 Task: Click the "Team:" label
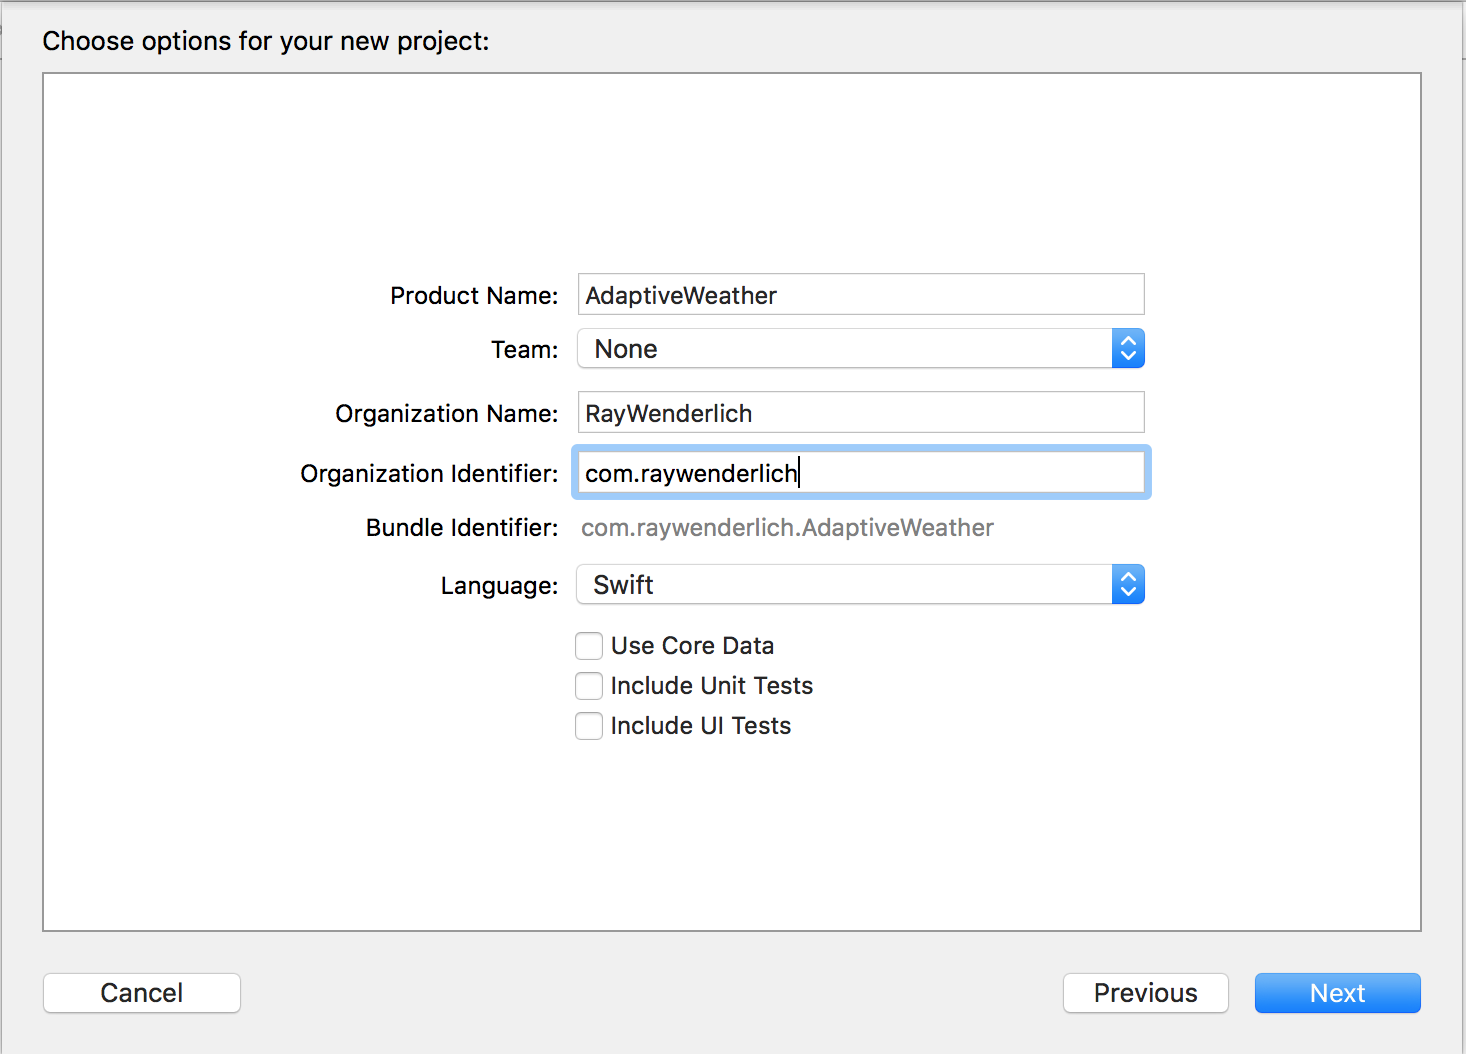coord(525,350)
